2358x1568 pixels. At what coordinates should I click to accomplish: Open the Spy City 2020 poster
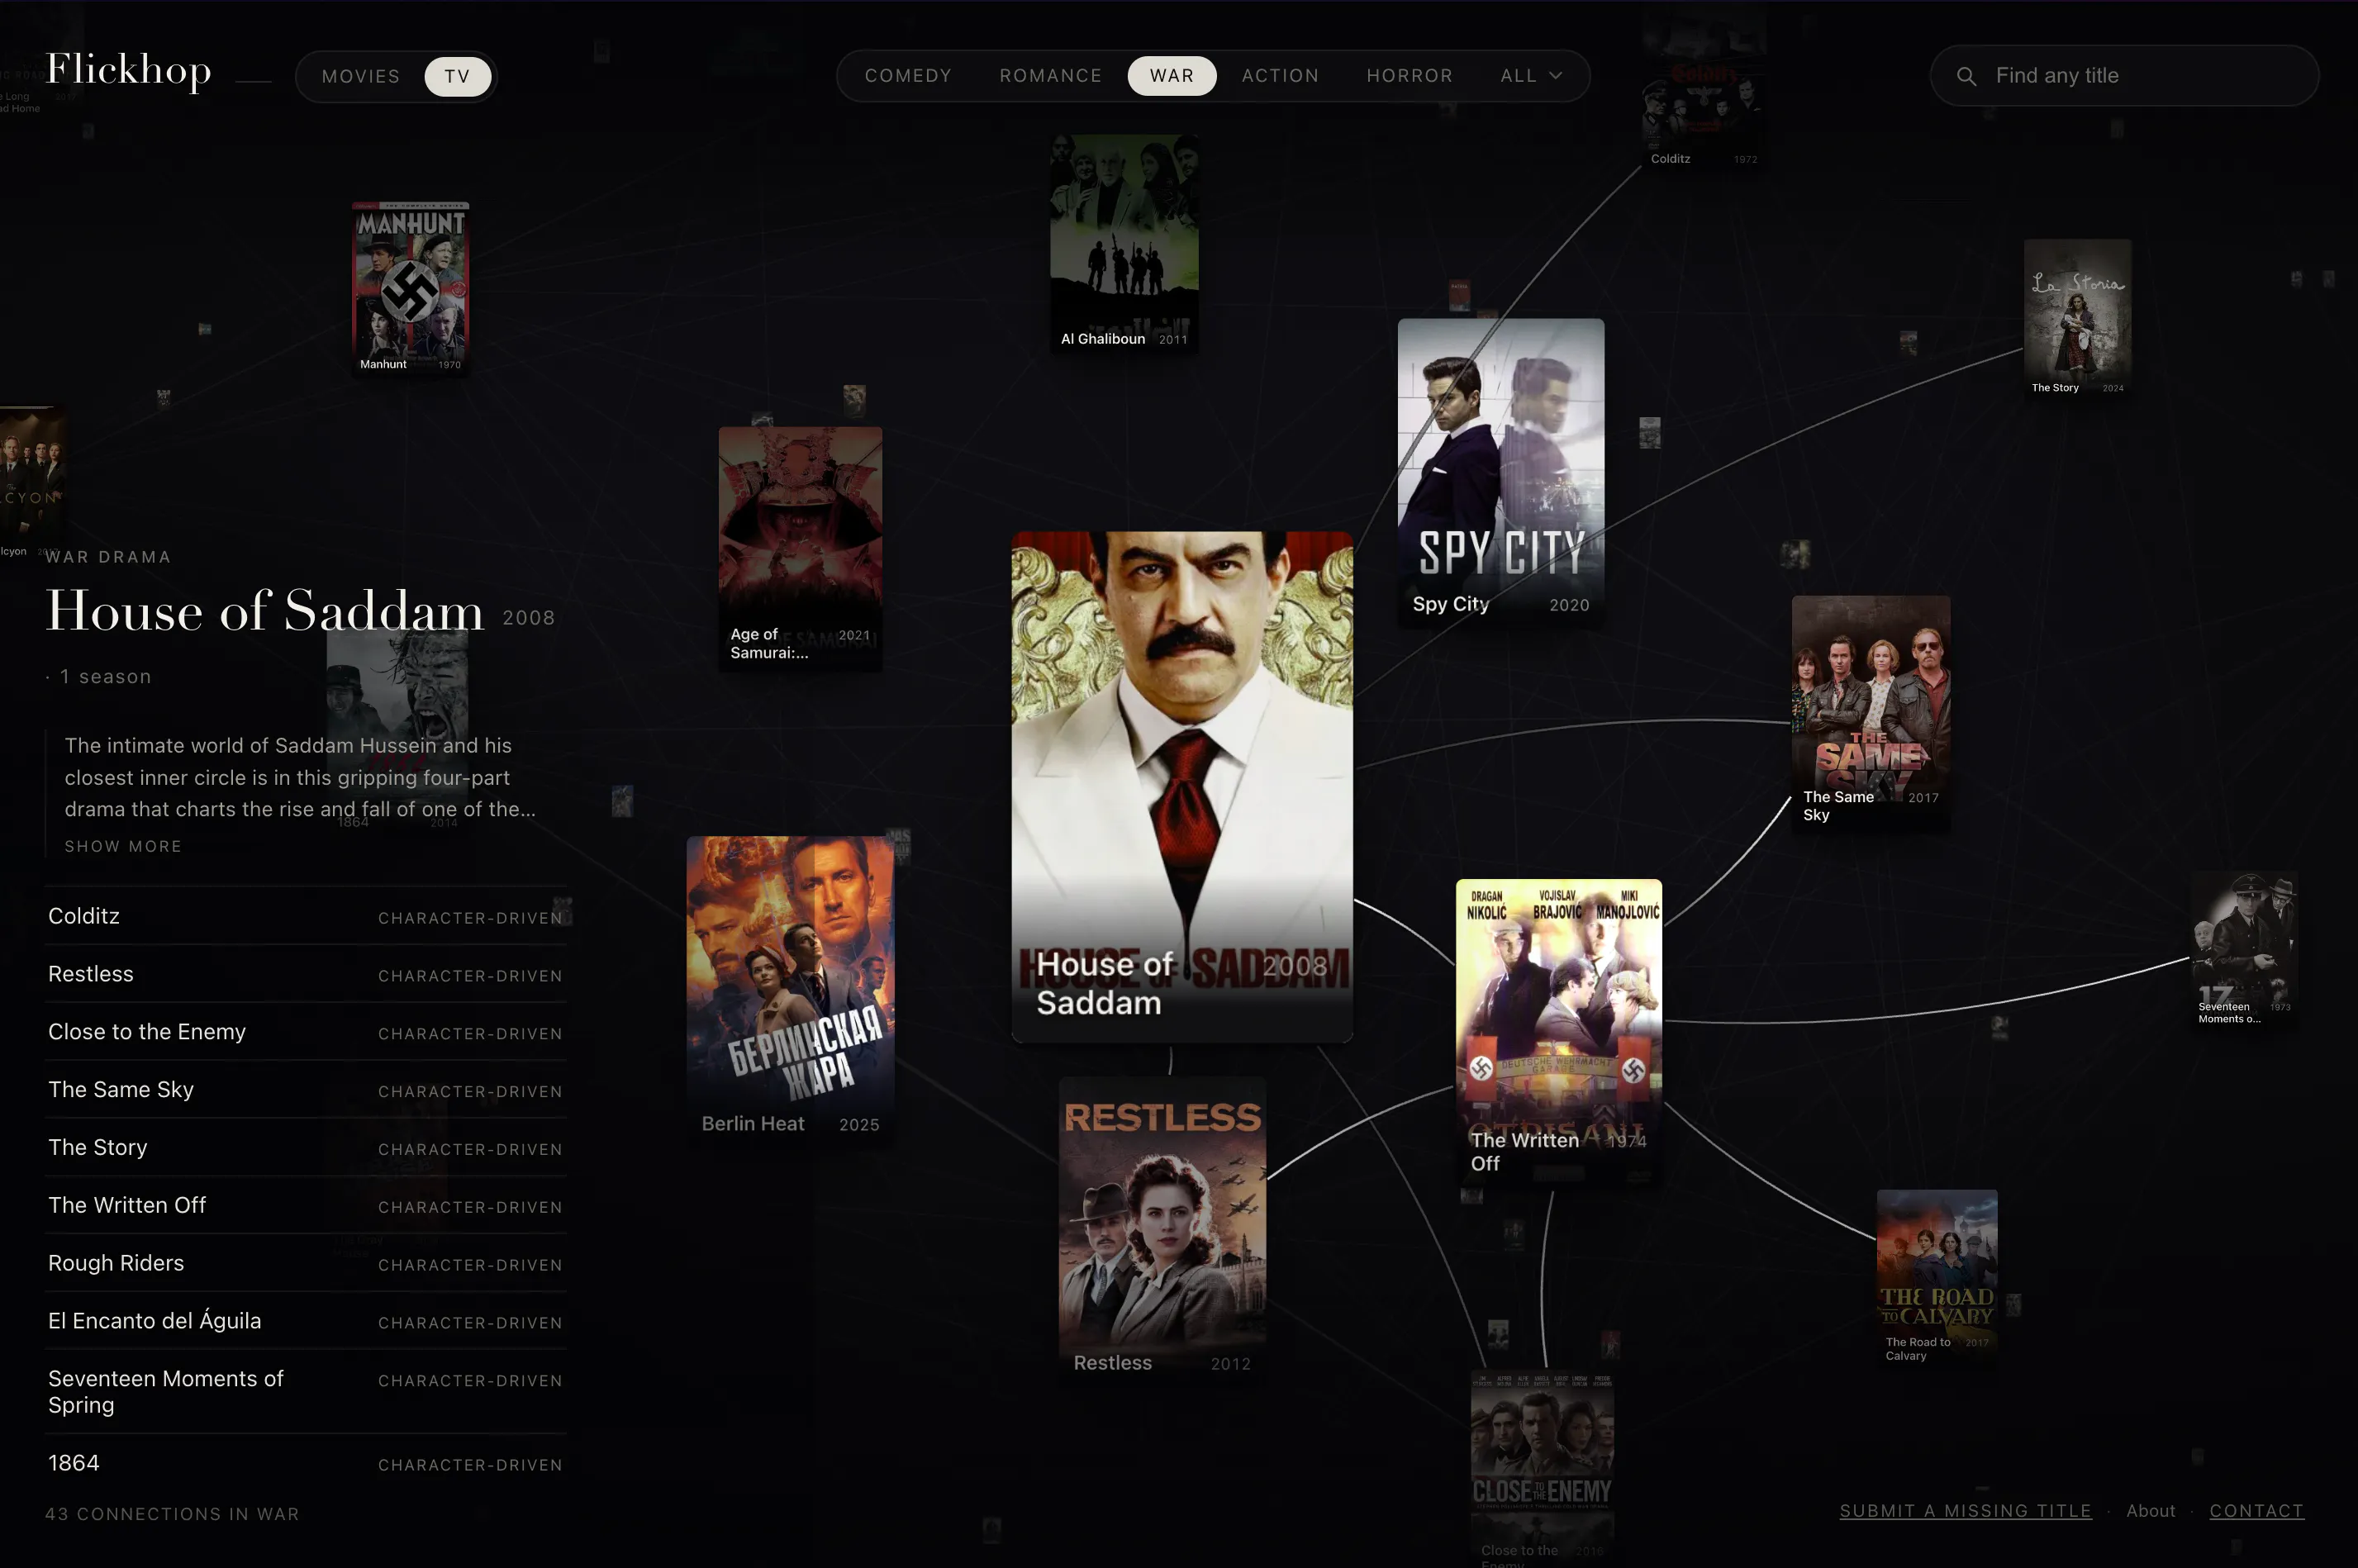pyautogui.click(x=1500, y=473)
